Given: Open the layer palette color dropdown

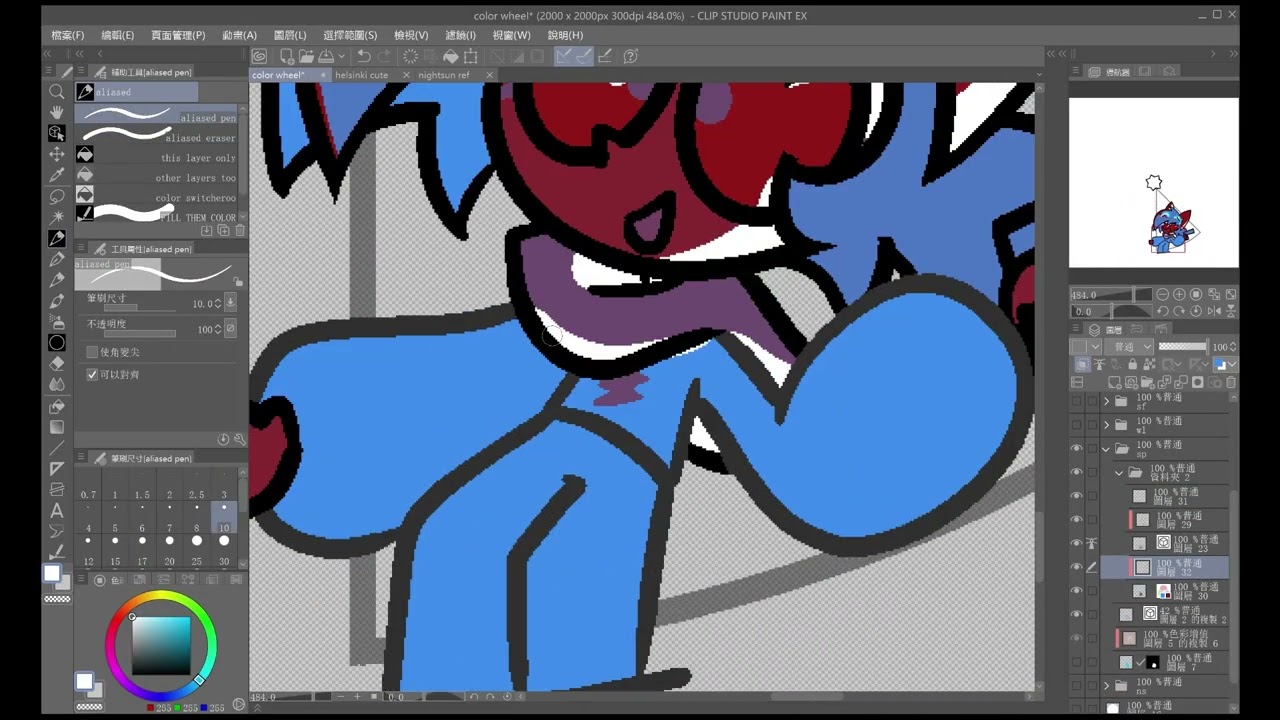Looking at the screenshot, I should click(x=1086, y=347).
